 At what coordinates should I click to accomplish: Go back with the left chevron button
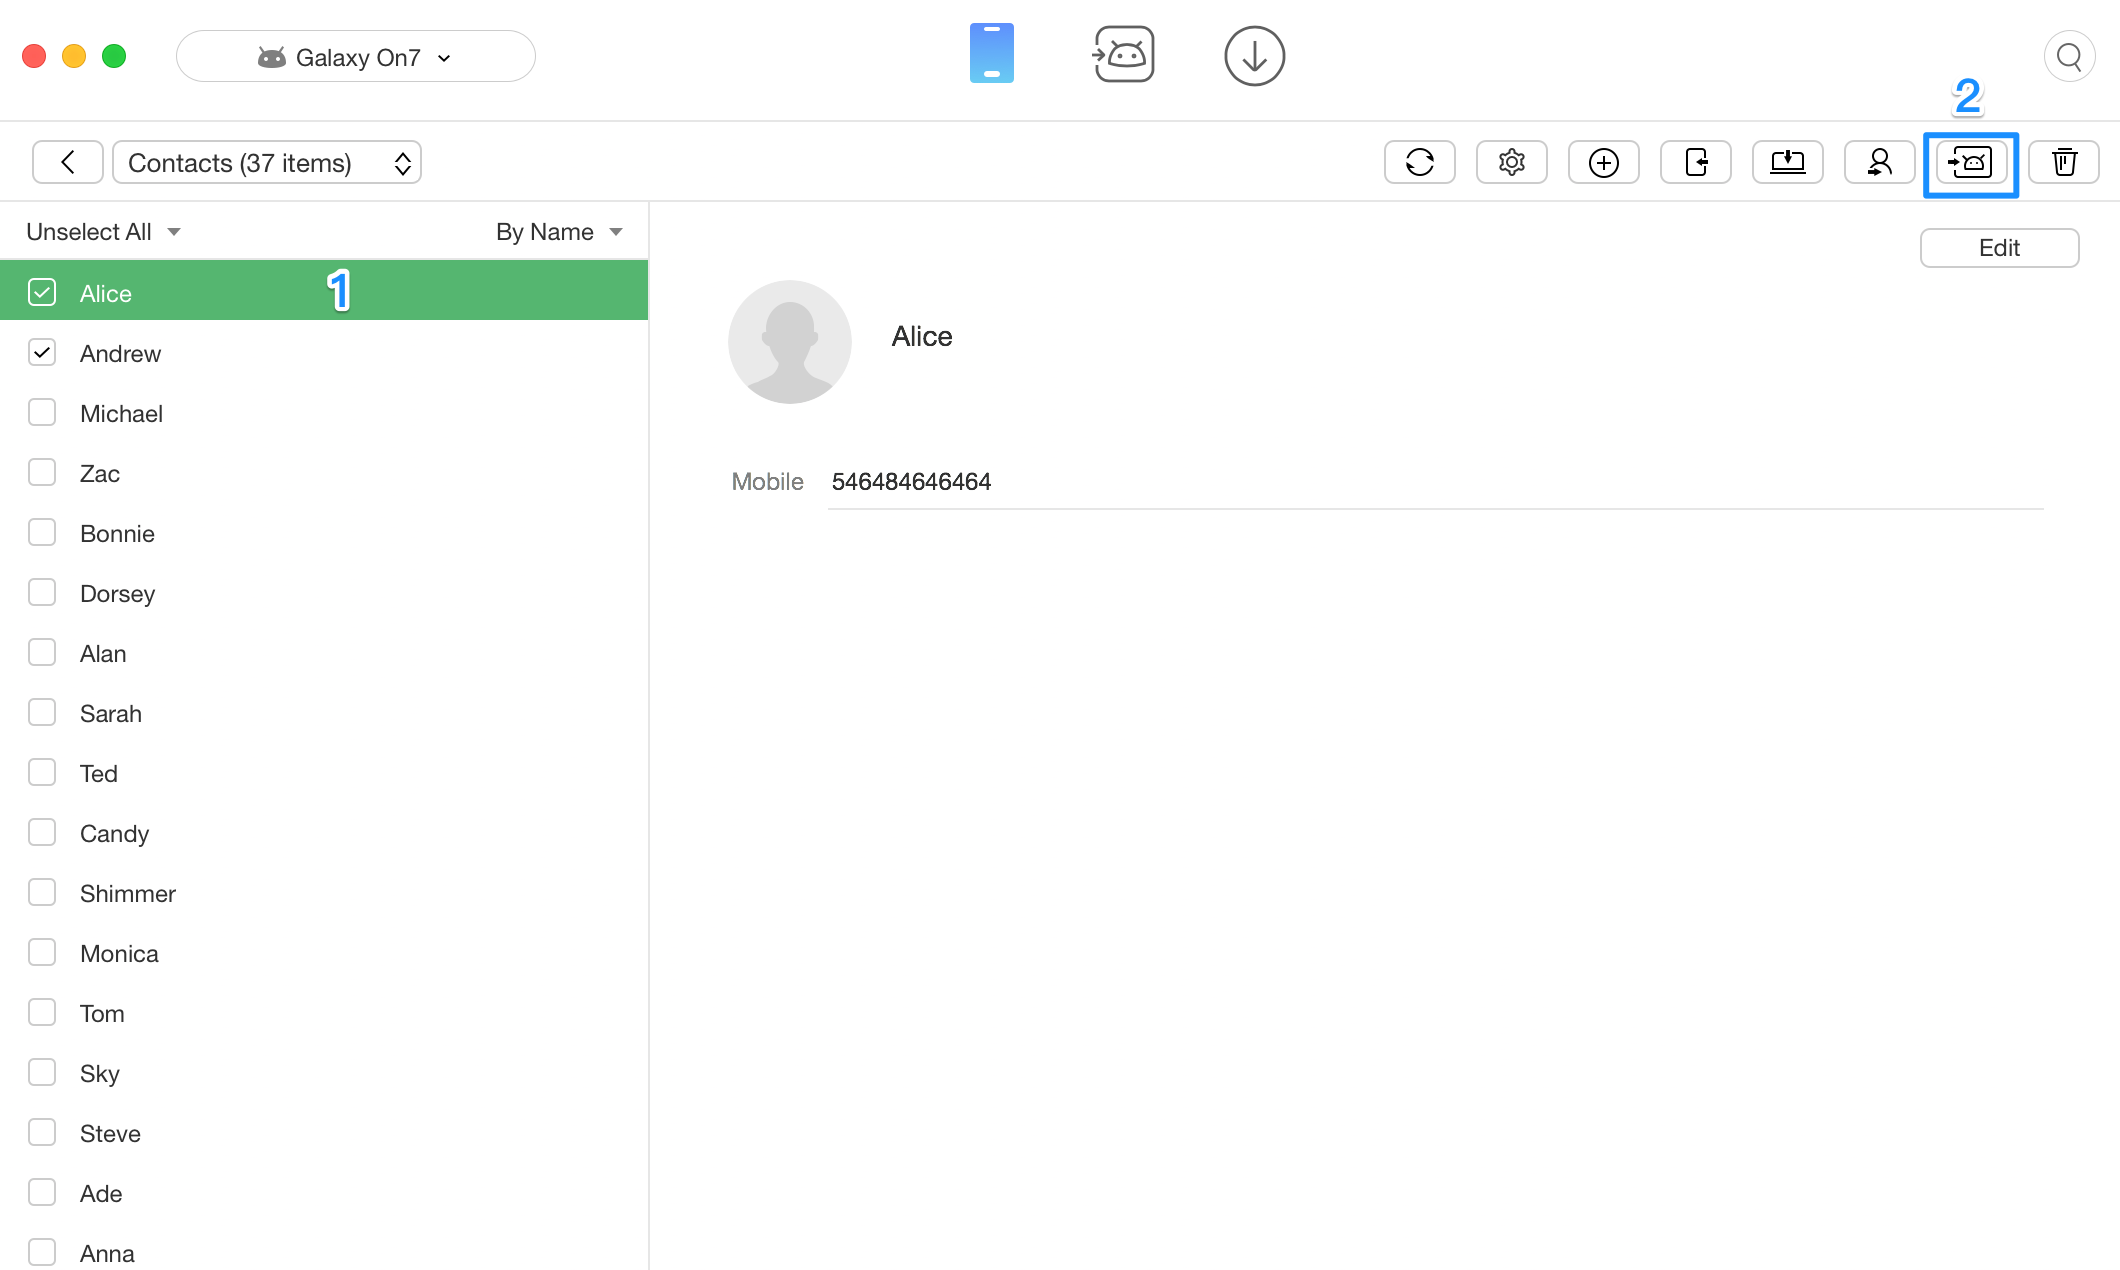68,162
